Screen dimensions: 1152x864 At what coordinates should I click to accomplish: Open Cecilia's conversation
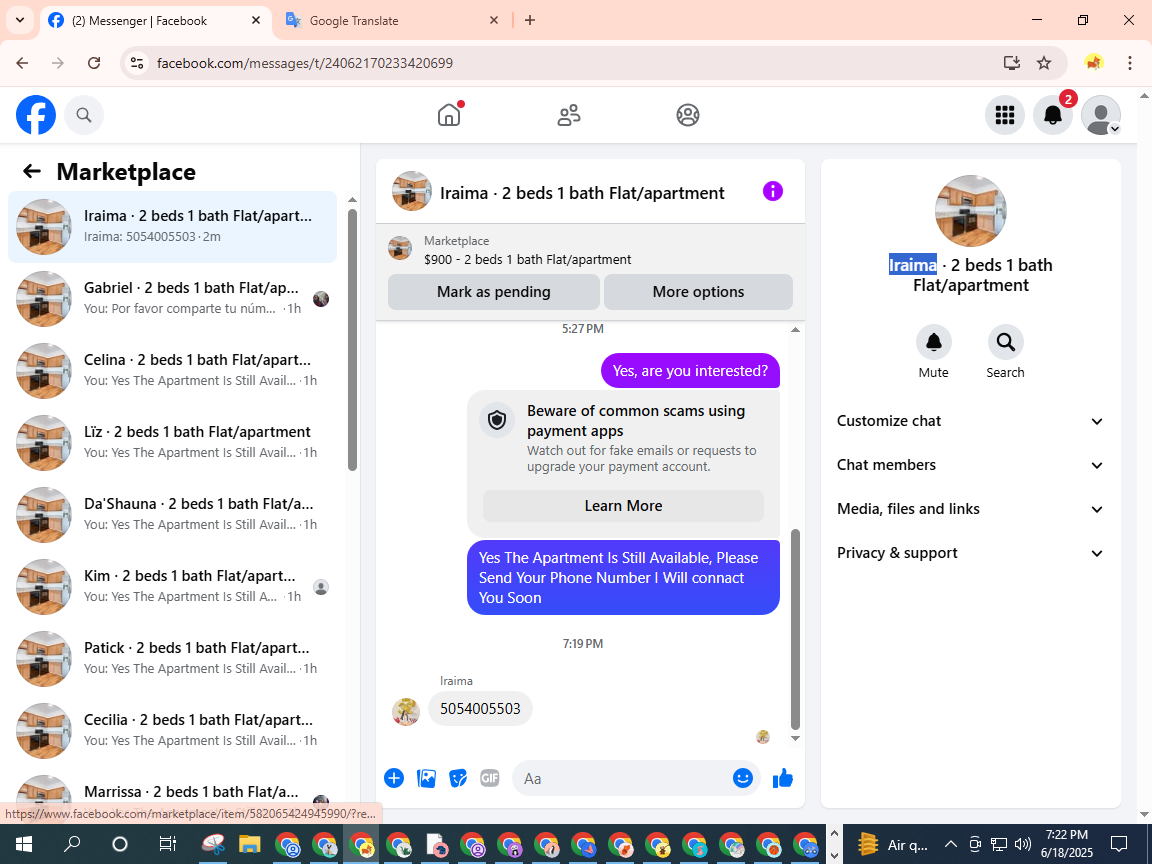point(173,730)
